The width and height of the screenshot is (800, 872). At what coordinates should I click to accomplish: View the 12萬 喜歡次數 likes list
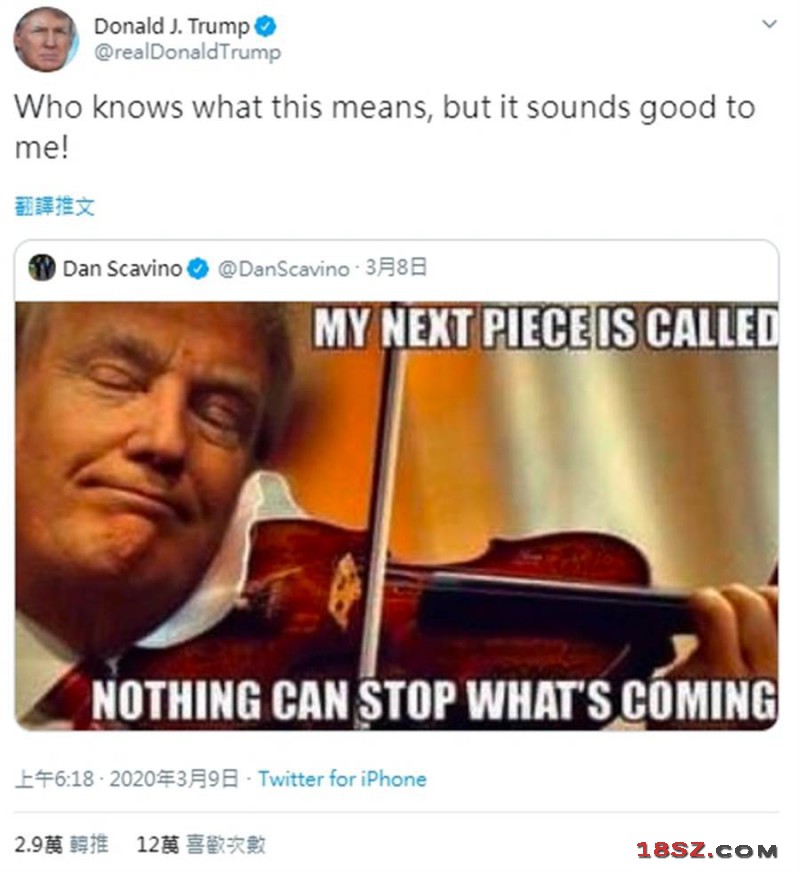tap(201, 845)
